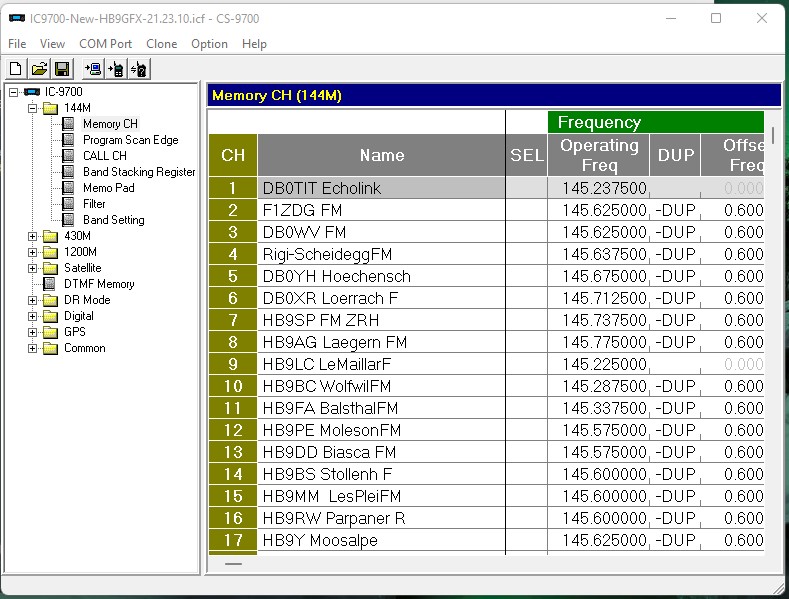Open the Option menu
Screen dimensions: 789x599
[x=209, y=44]
